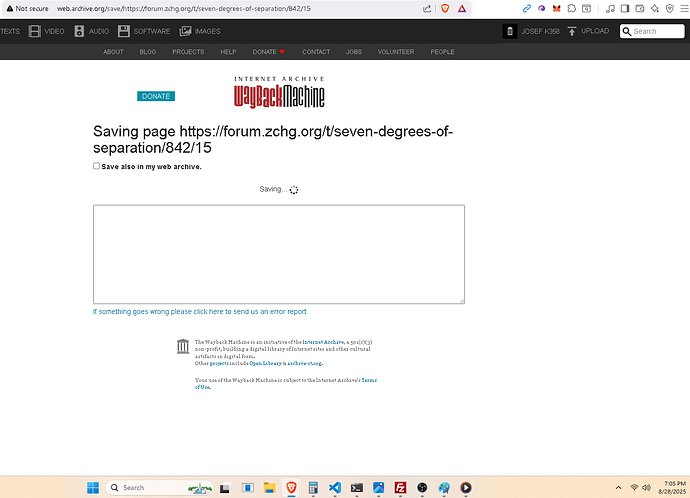Viewport: 690px width, 498px height.
Task: Open the extensions puzzle piece menu
Action: tap(572, 8)
